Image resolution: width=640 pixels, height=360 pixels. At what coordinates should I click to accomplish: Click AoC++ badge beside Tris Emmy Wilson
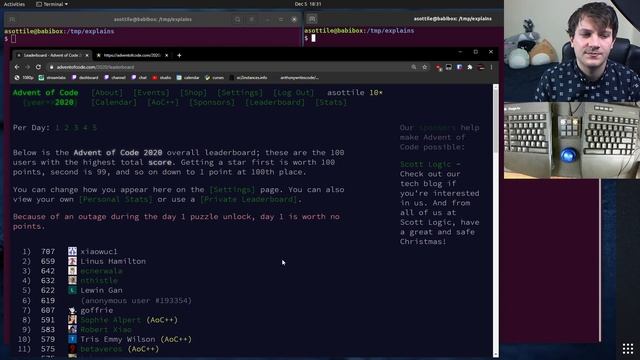(176, 340)
